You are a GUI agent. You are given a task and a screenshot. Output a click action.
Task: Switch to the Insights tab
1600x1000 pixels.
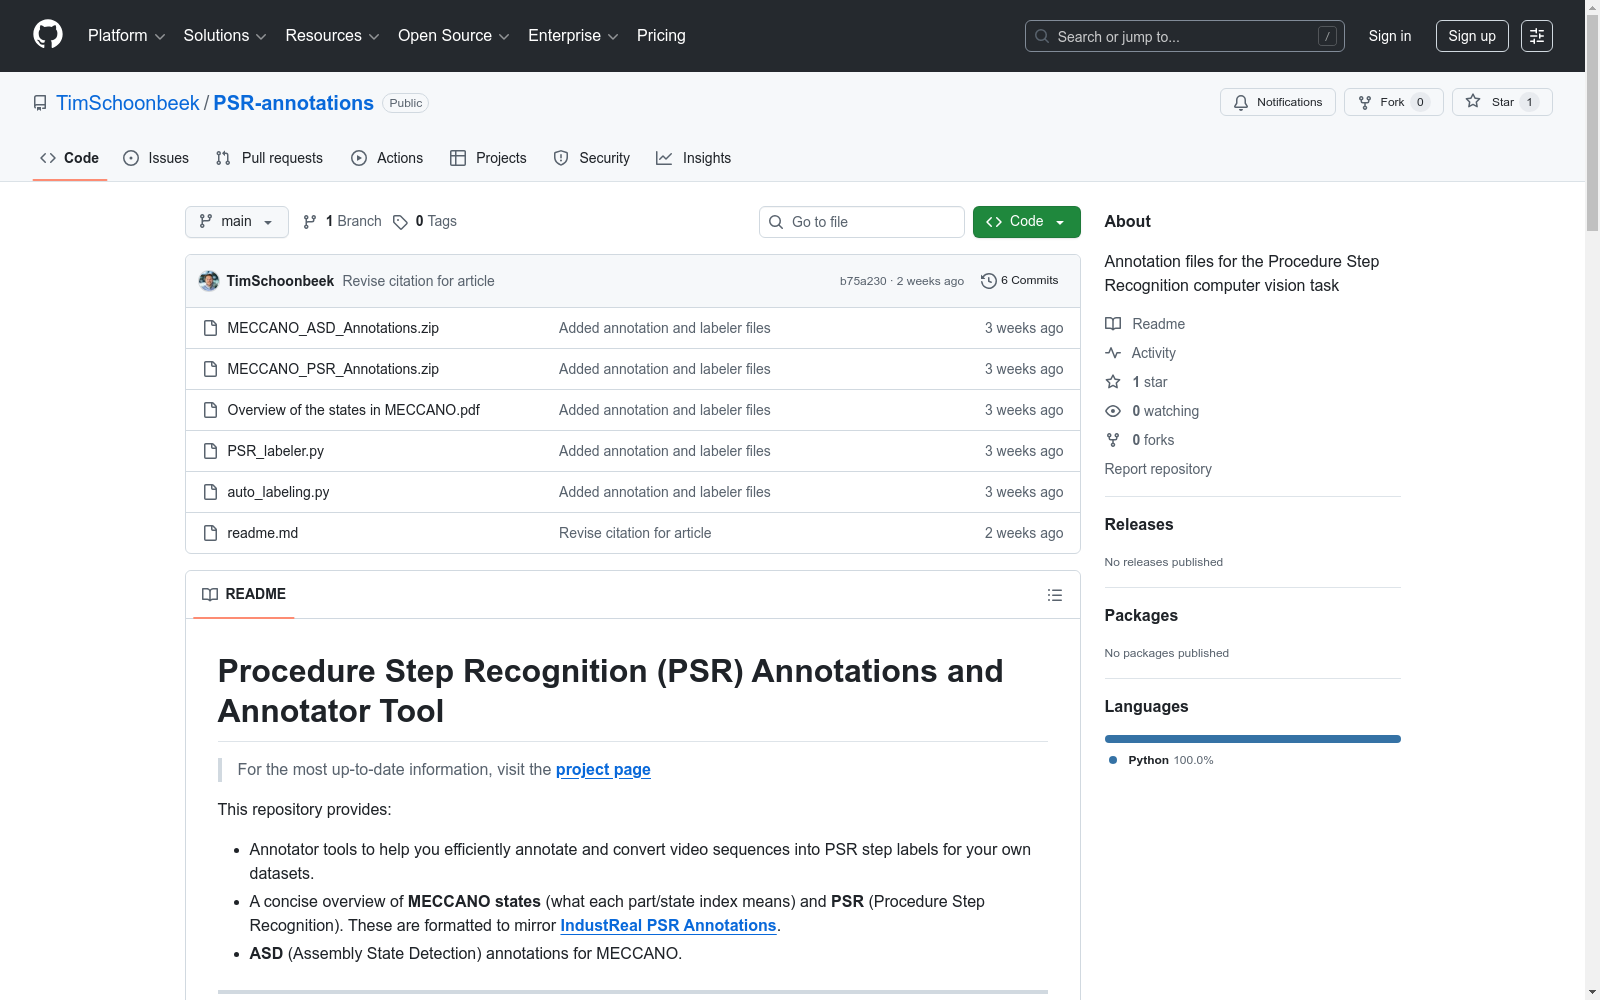[693, 158]
